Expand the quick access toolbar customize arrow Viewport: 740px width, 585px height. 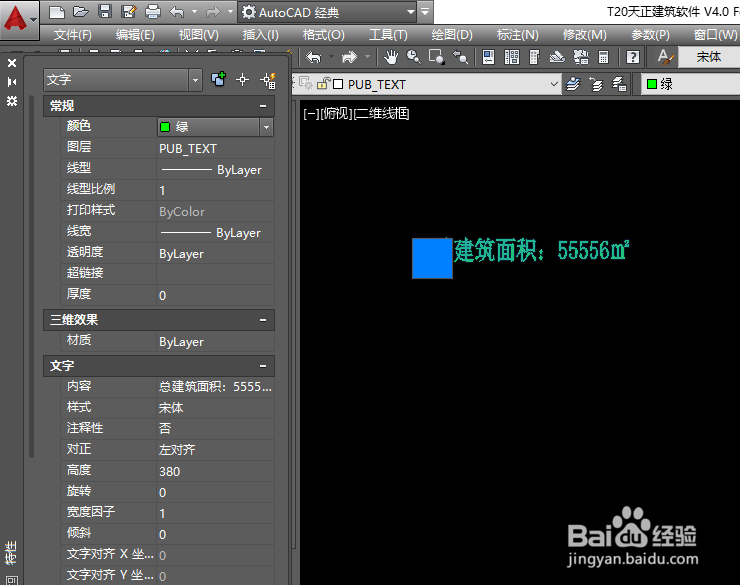[425, 12]
